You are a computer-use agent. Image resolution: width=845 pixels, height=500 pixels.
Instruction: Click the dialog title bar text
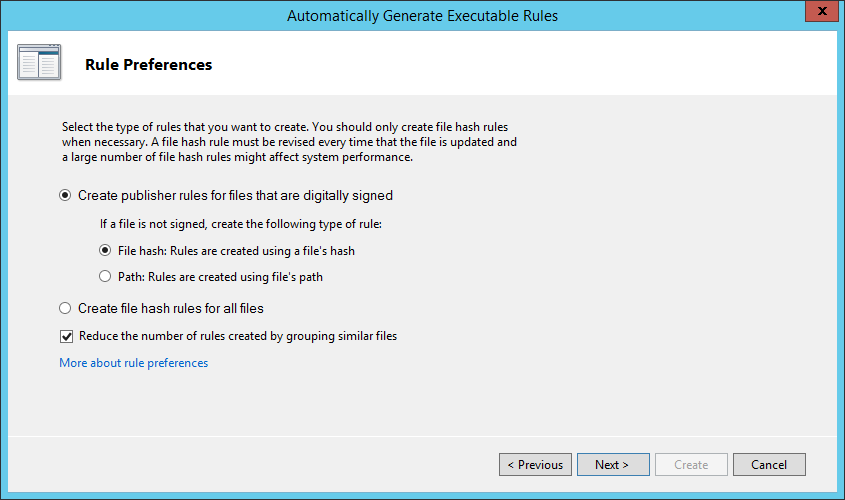coord(422,16)
